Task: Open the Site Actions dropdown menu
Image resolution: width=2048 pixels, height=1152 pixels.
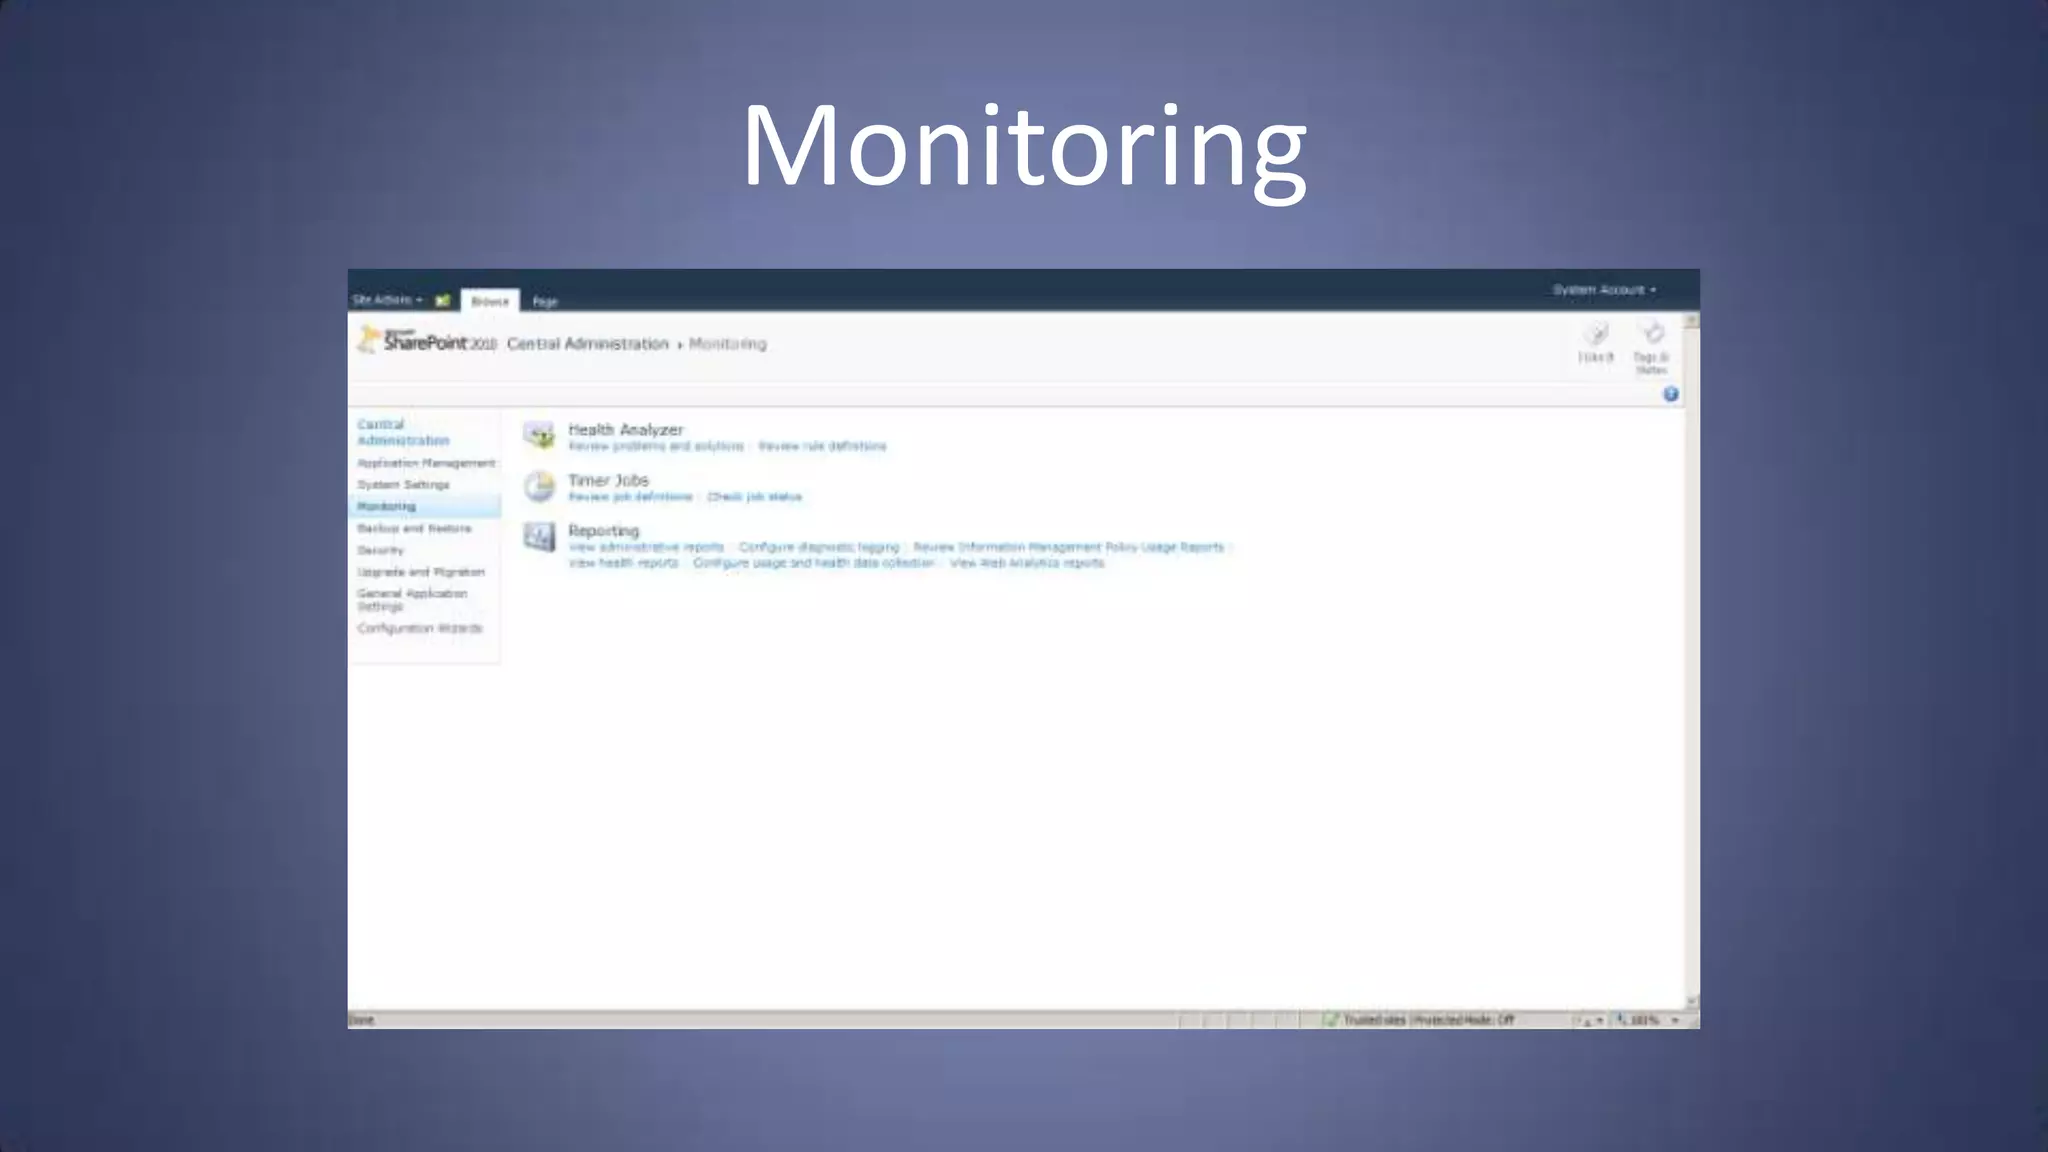Action: (x=387, y=300)
